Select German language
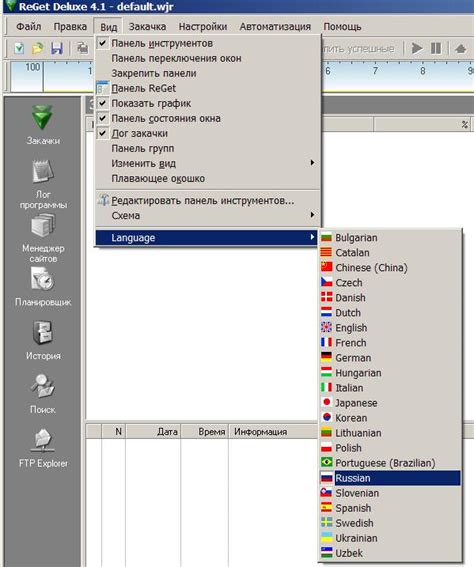The height and width of the screenshot is (567, 474). click(390, 358)
